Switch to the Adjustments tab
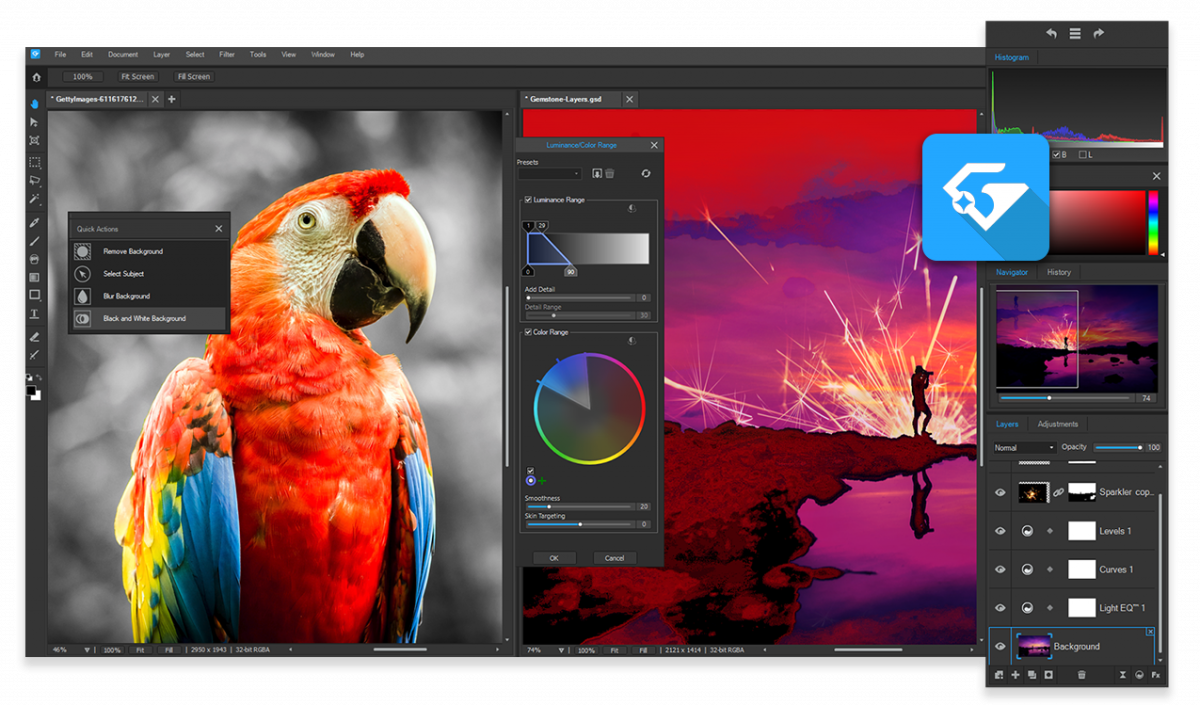The image size is (1200, 706). coord(1057,423)
